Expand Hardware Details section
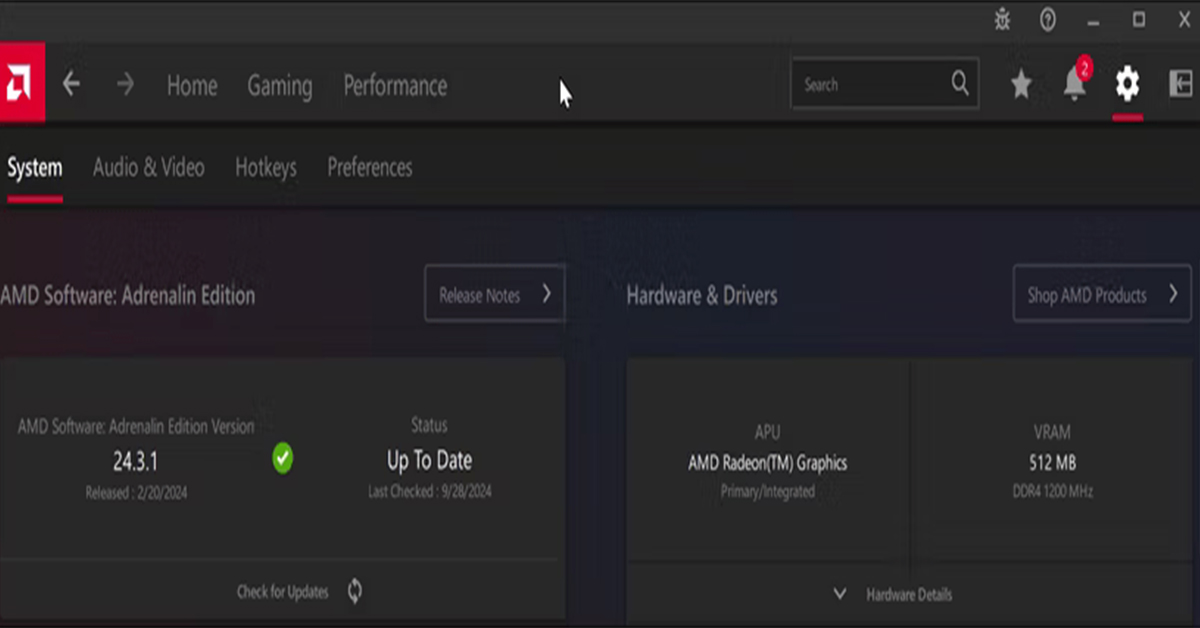The width and height of the screenshot is (1200, 628). 893,594
